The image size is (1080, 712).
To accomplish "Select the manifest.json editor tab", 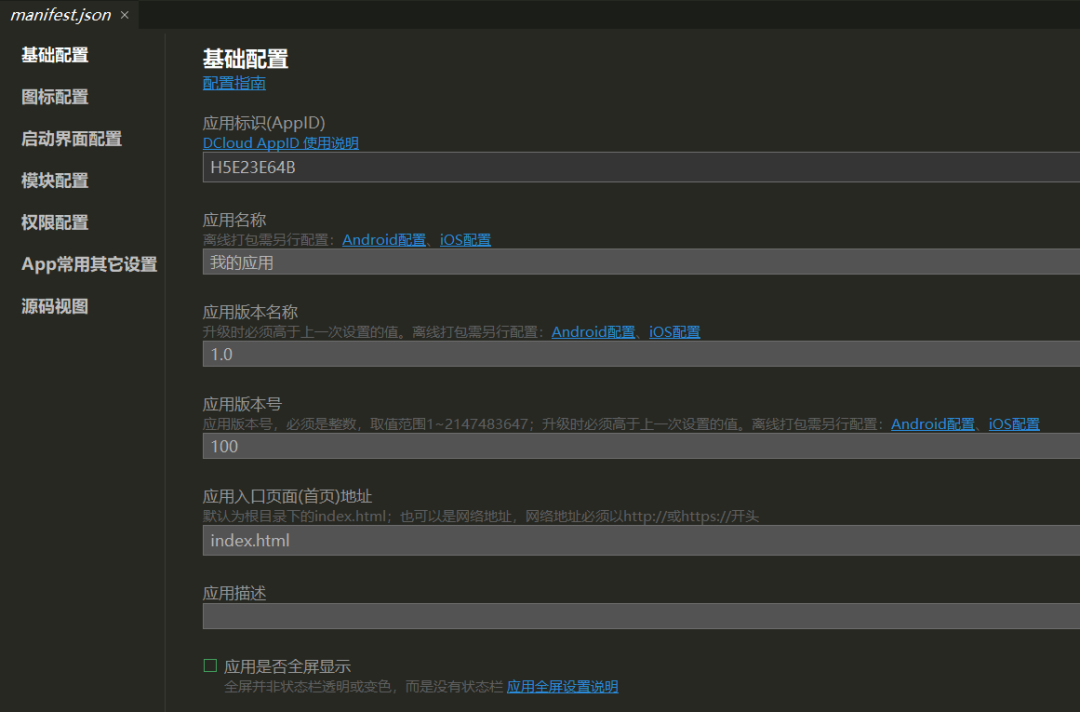I will coord(60,15).
